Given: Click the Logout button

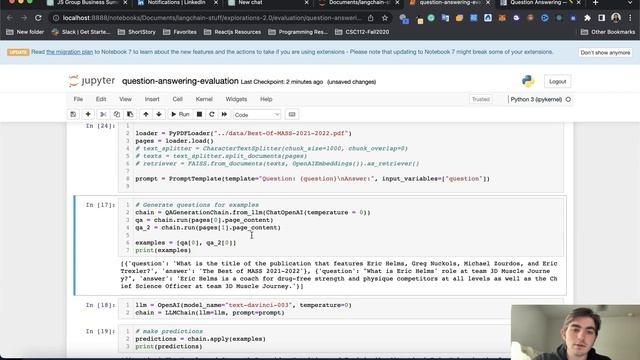Looking at the screenshot, I should [x=557, y=82].
